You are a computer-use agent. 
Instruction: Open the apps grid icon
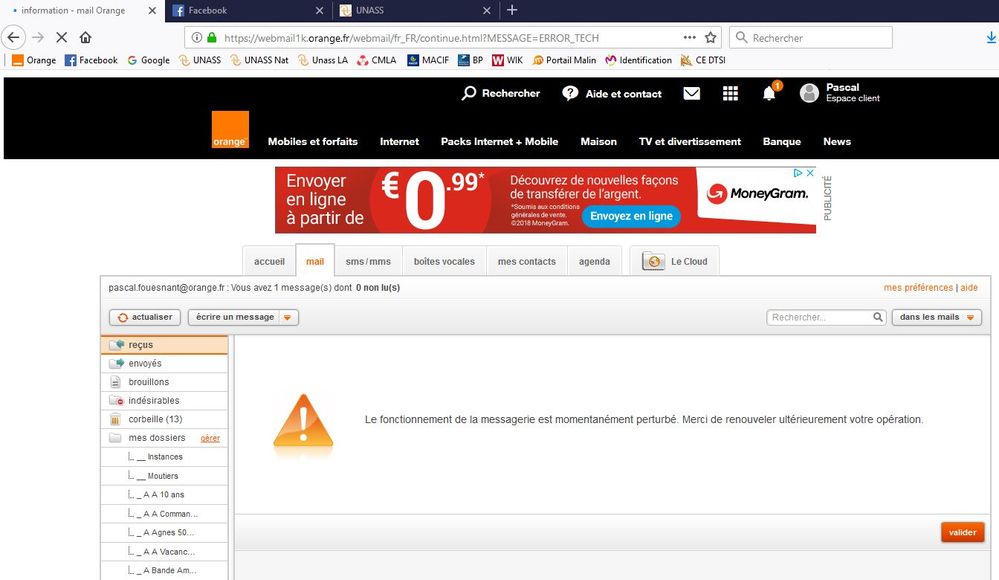point(731,94)
